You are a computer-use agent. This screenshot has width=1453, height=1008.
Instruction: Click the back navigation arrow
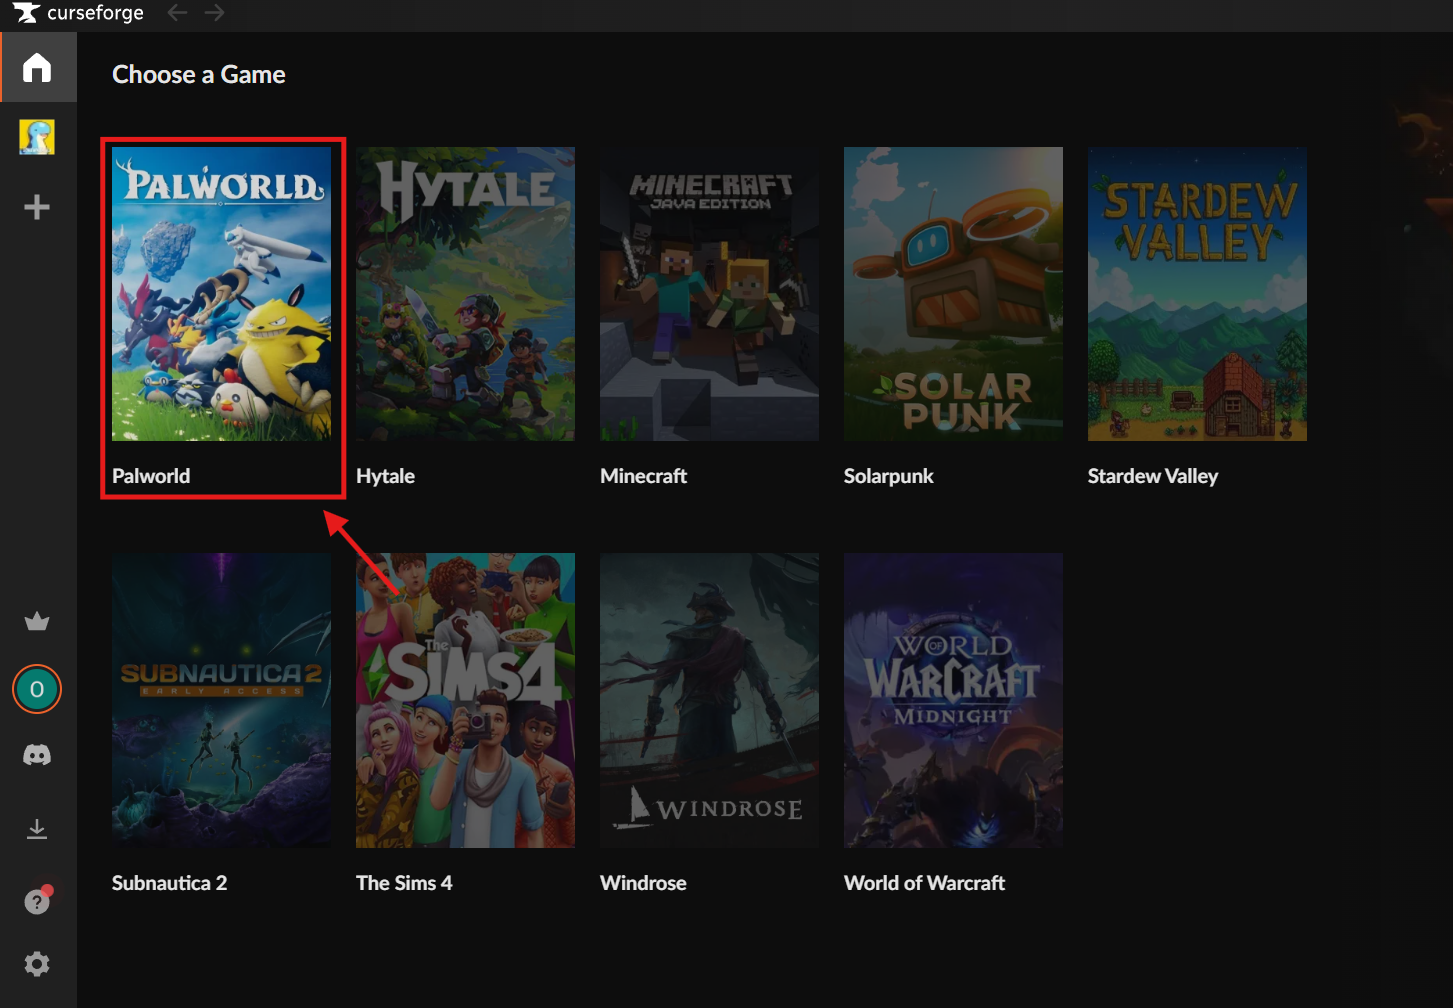(x=178, y=13)
